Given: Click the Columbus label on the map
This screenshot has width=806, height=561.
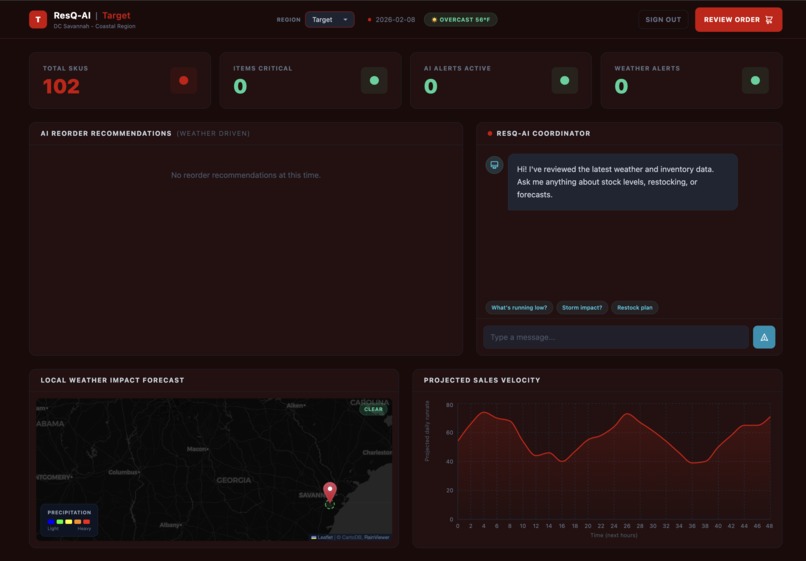Looking at the screenshot, I should pos(124,472).
